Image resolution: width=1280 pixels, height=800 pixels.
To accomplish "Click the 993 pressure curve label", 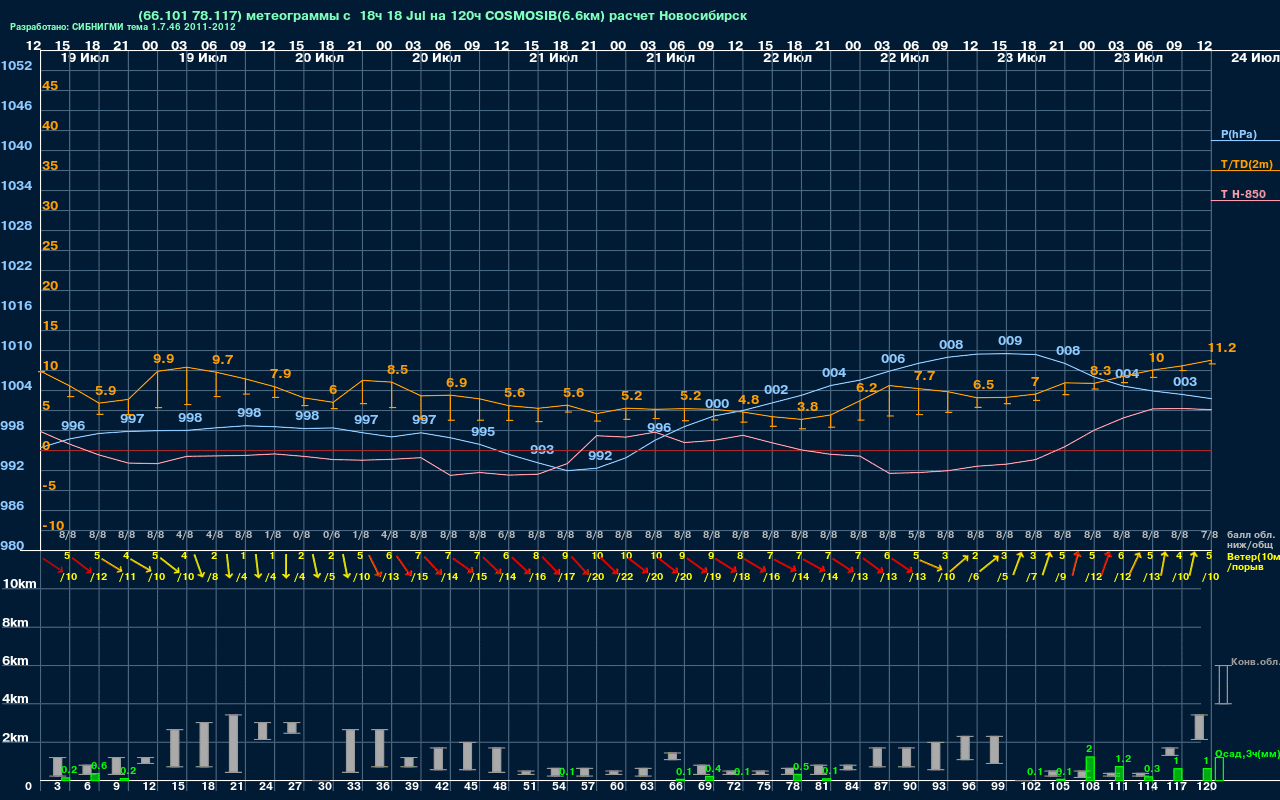I will click(542, 450).
